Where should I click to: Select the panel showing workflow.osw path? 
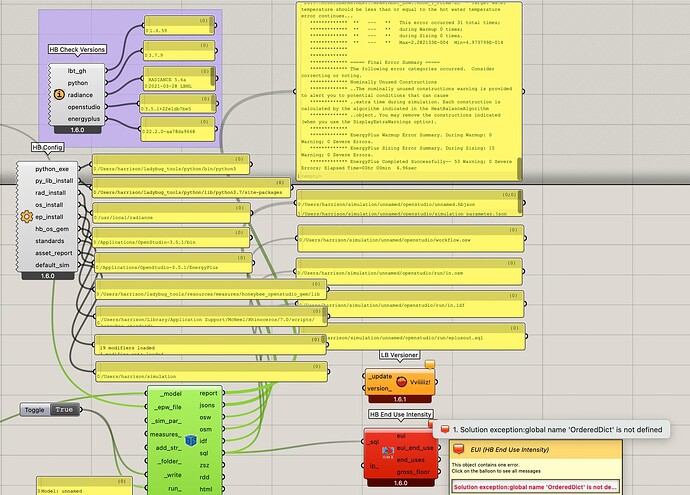(x=411, y=238)
